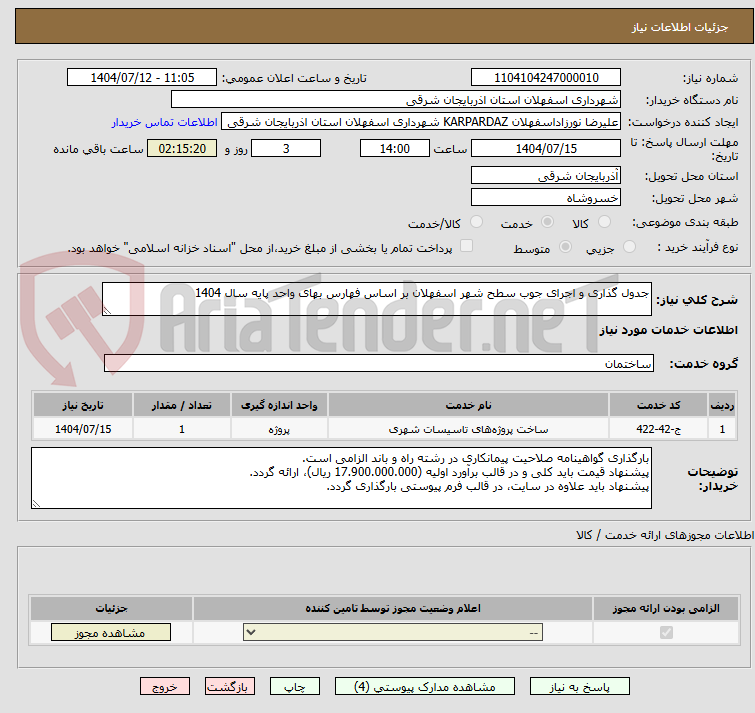Click the deadline time field 14:00

(x=395, y=148)
